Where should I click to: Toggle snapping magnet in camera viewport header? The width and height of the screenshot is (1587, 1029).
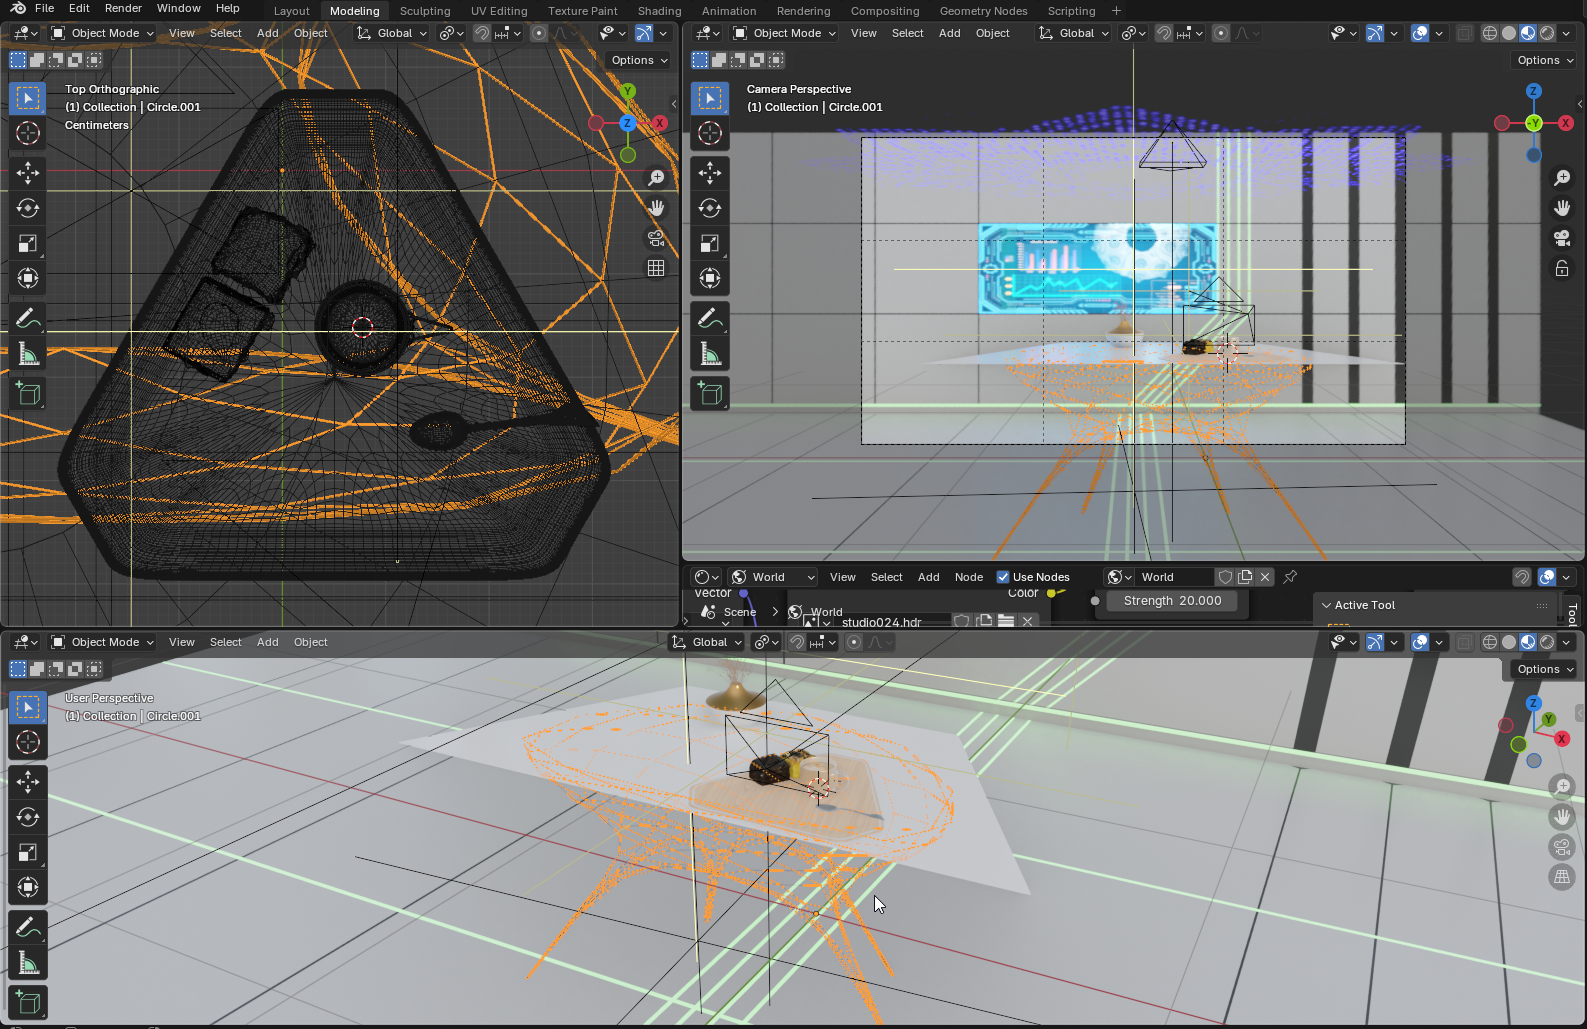(x=1164, y=33)
